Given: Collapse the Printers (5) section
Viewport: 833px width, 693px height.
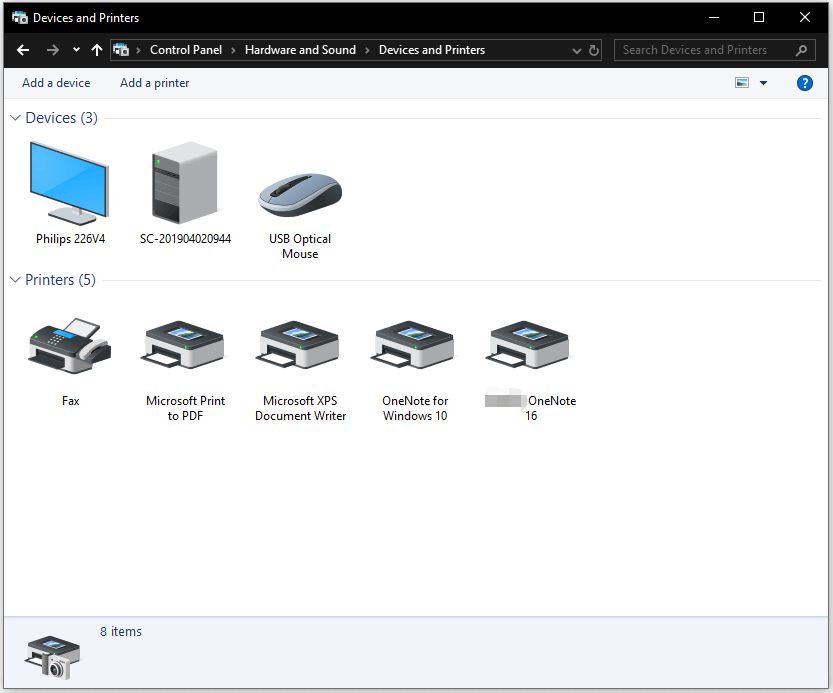Looking at the screenshot, I should coord(15,279).
